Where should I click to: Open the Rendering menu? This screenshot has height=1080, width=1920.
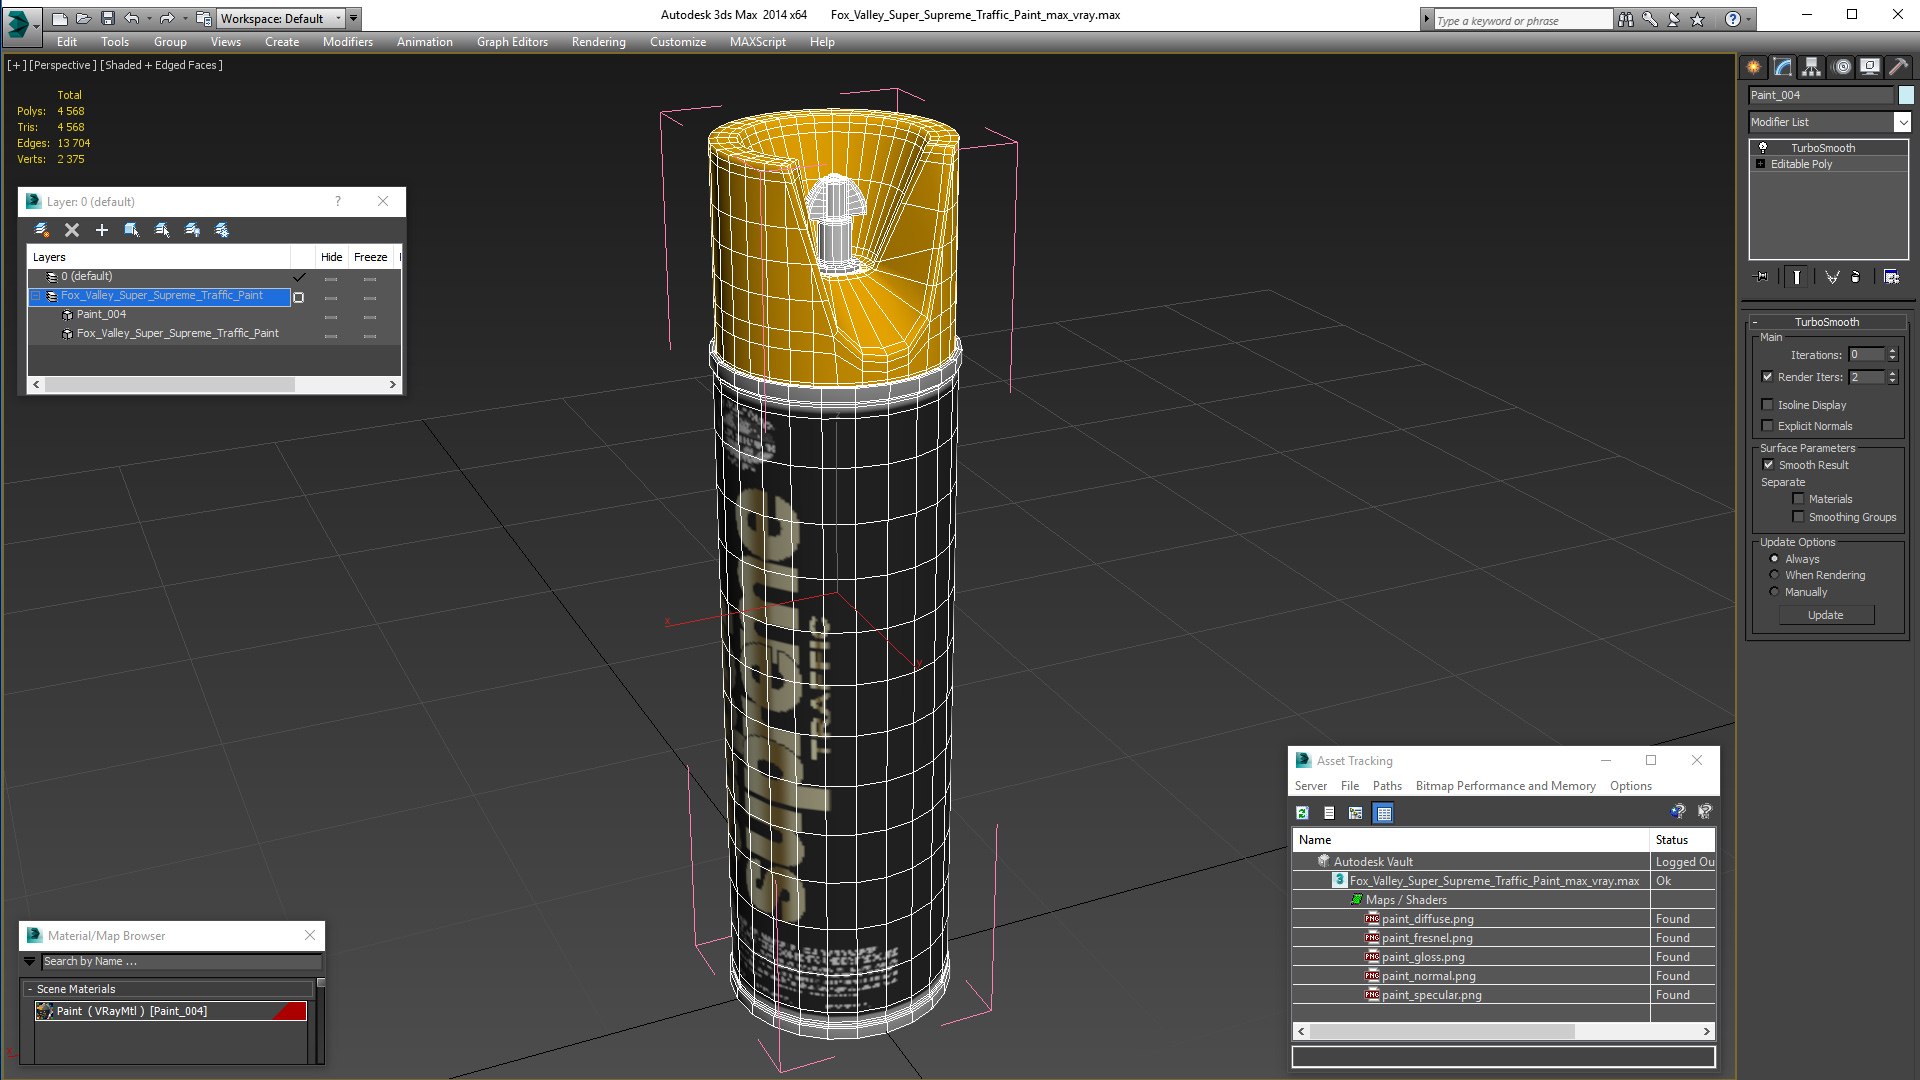point(599,42)
